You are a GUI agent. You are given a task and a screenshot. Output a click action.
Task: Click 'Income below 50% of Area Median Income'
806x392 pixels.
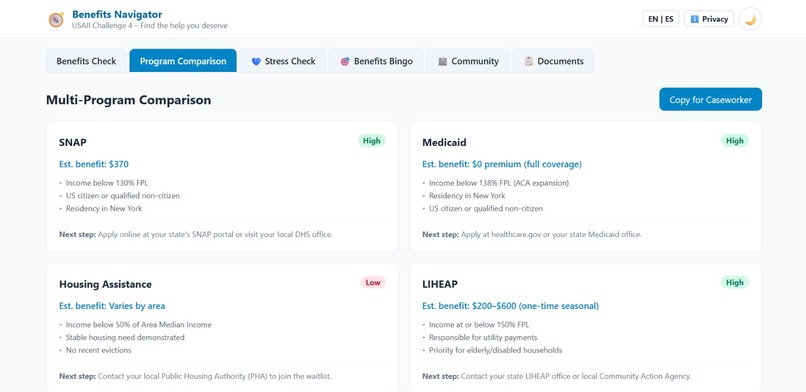tap(138, 325)
